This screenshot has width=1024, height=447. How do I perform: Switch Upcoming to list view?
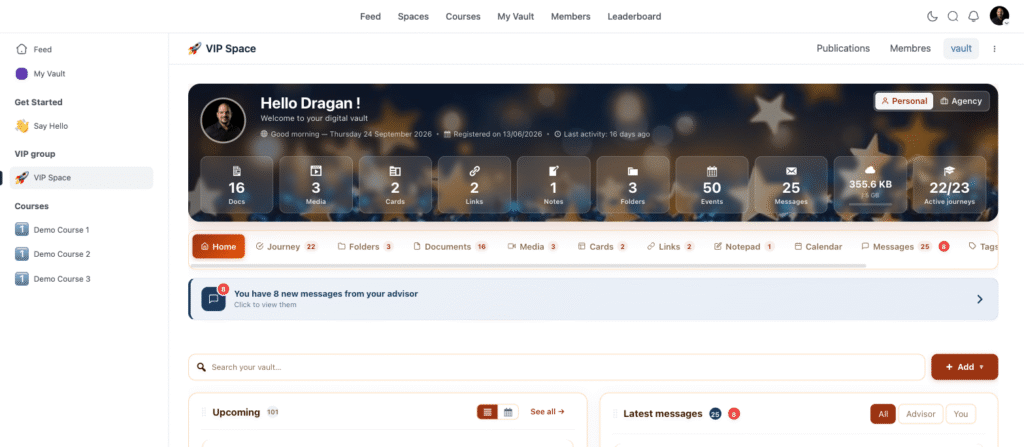point(487,412)
